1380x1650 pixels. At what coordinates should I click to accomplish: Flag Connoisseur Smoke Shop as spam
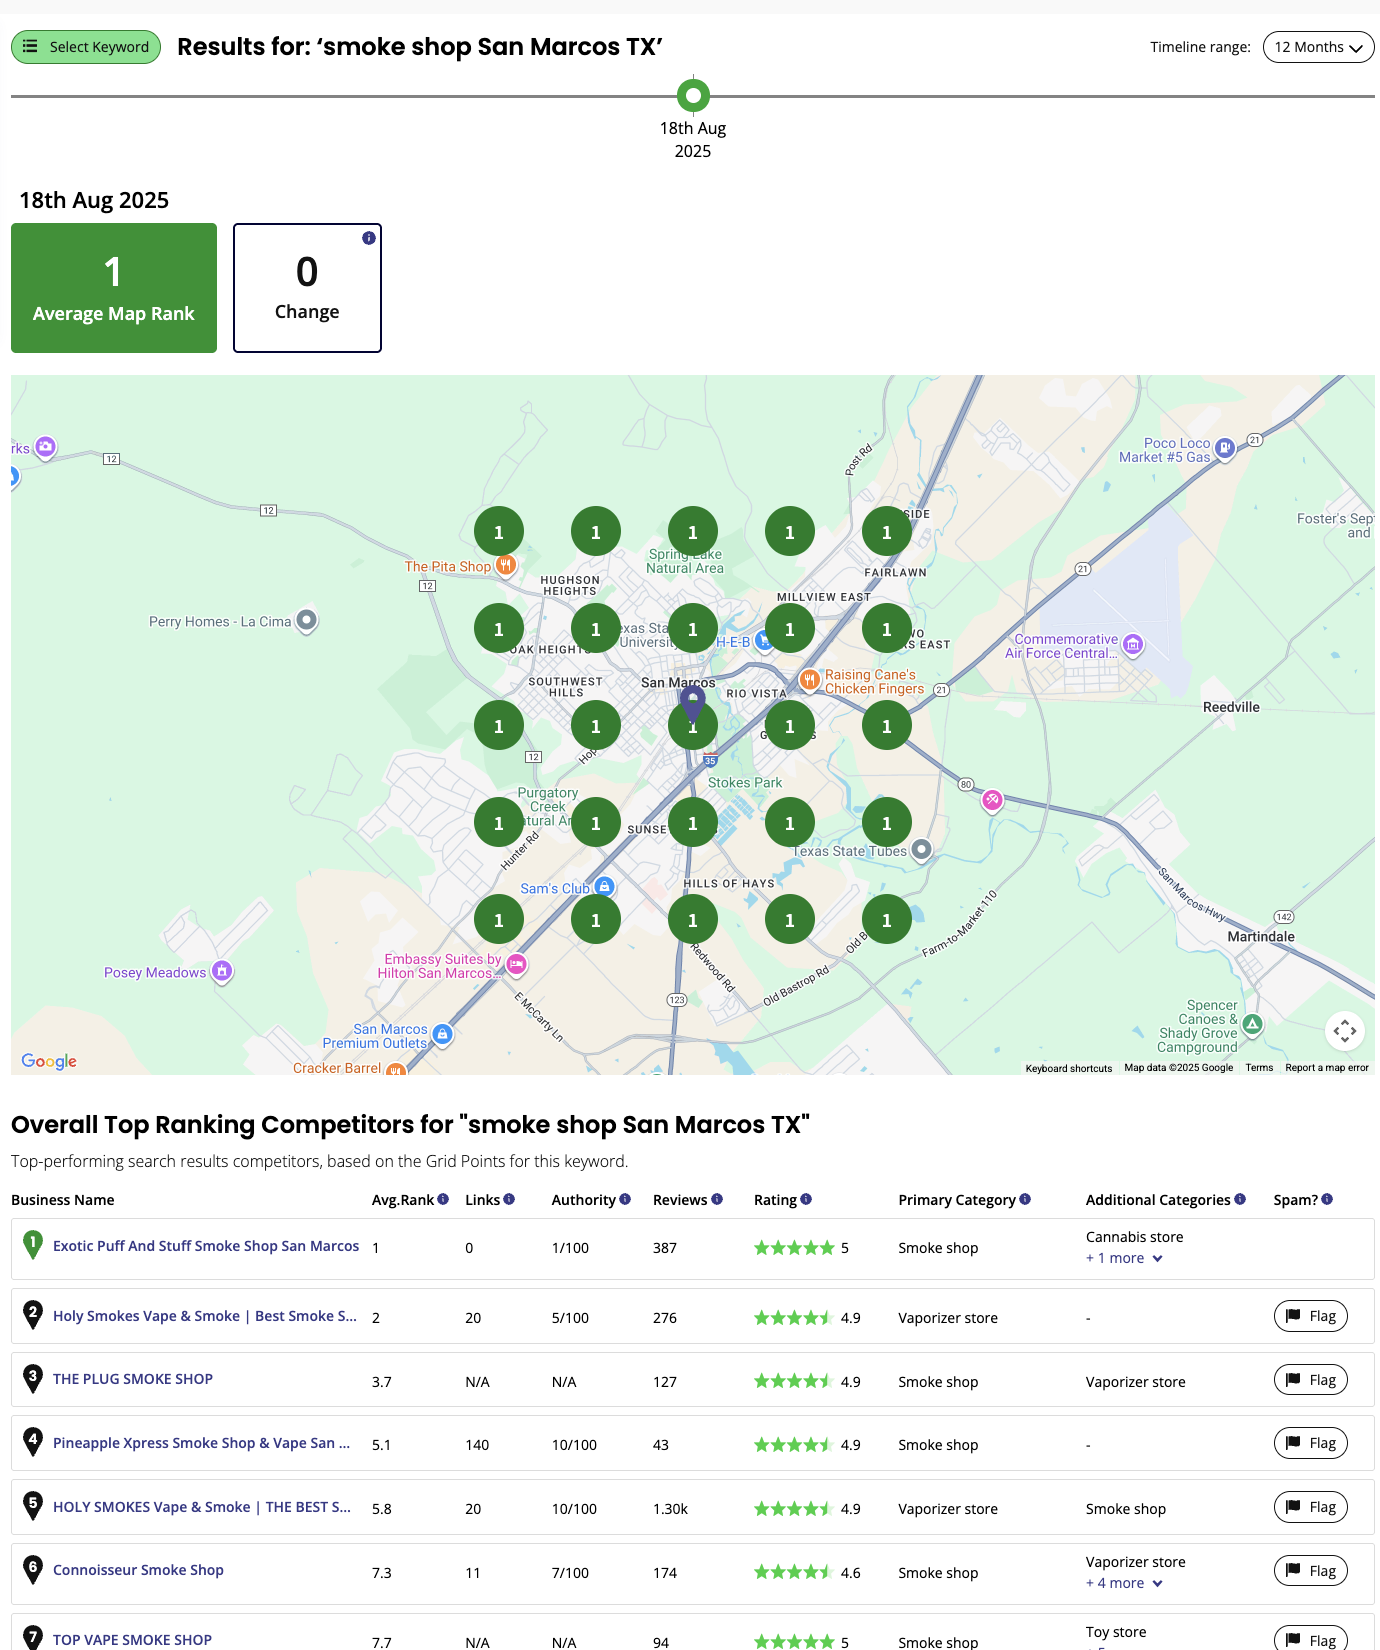pyautogui.click(x=1311, y=1571)
